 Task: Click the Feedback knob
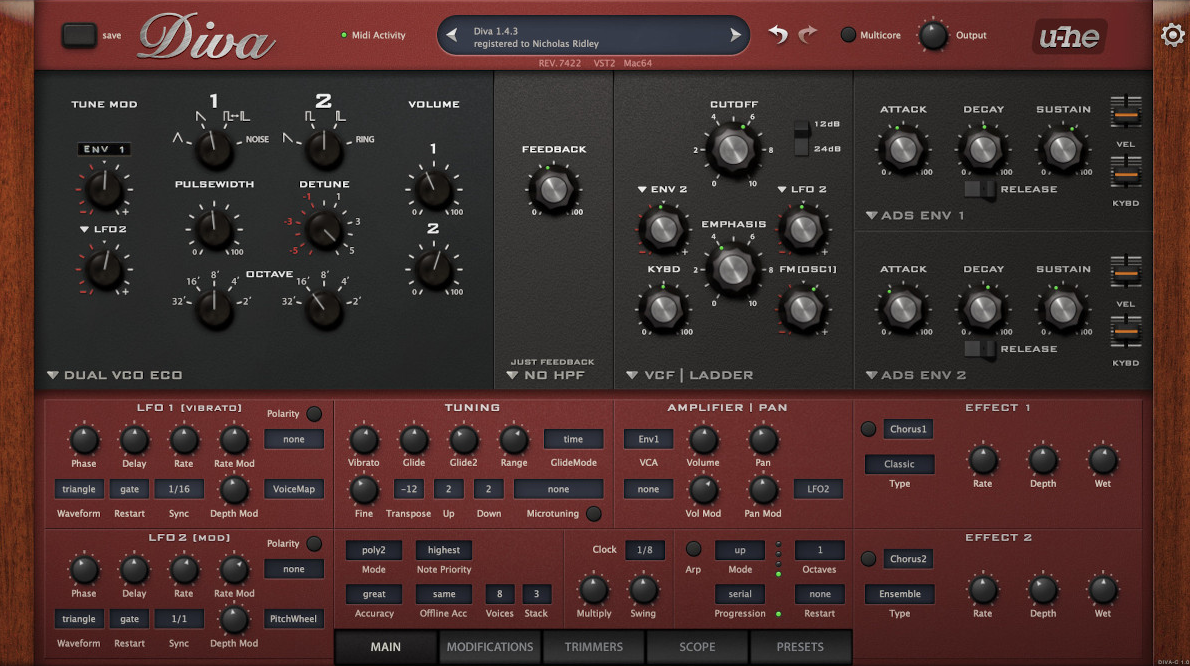(x=553, y=189)
